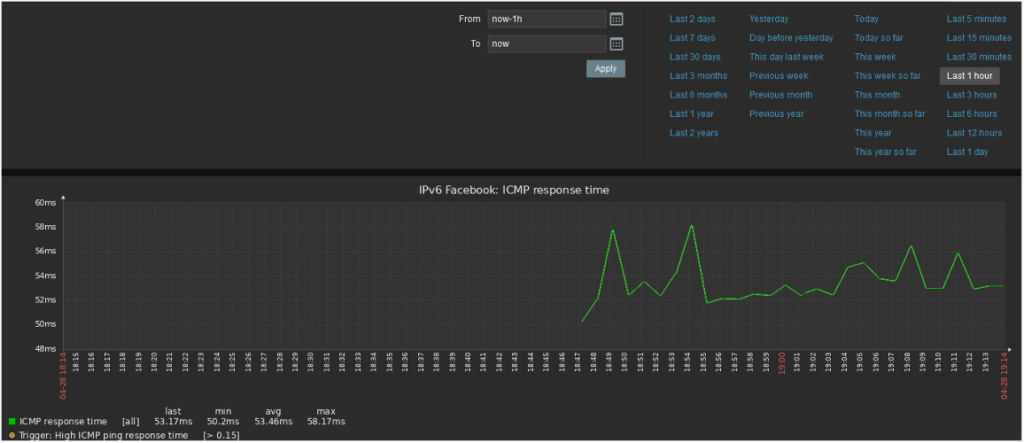1024x443 pixels.
Task: Select the Last 1 day range
Action: pyautogui.click(x=967, y=152)
